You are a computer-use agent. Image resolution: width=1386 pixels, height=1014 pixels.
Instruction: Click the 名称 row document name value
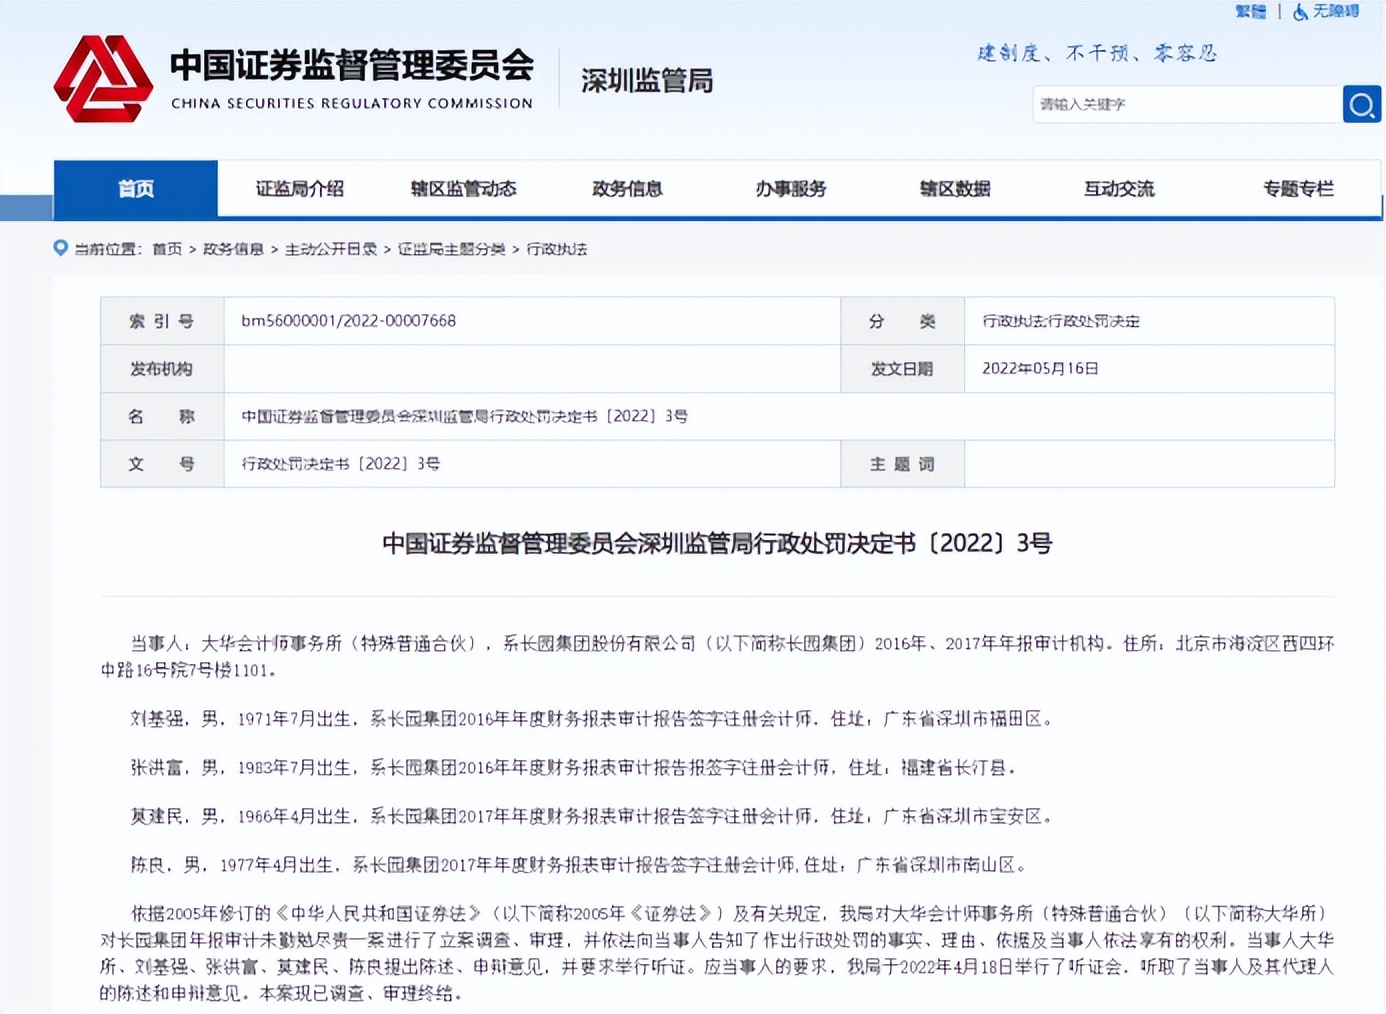tap(464, 416)
